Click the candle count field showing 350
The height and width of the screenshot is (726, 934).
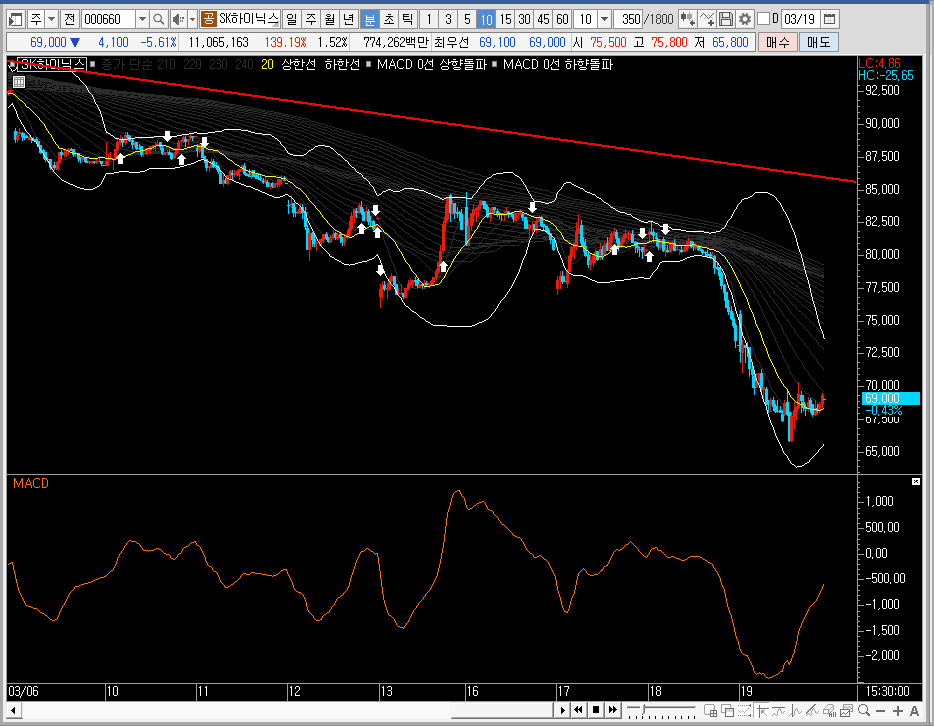(x=629, y=20)
